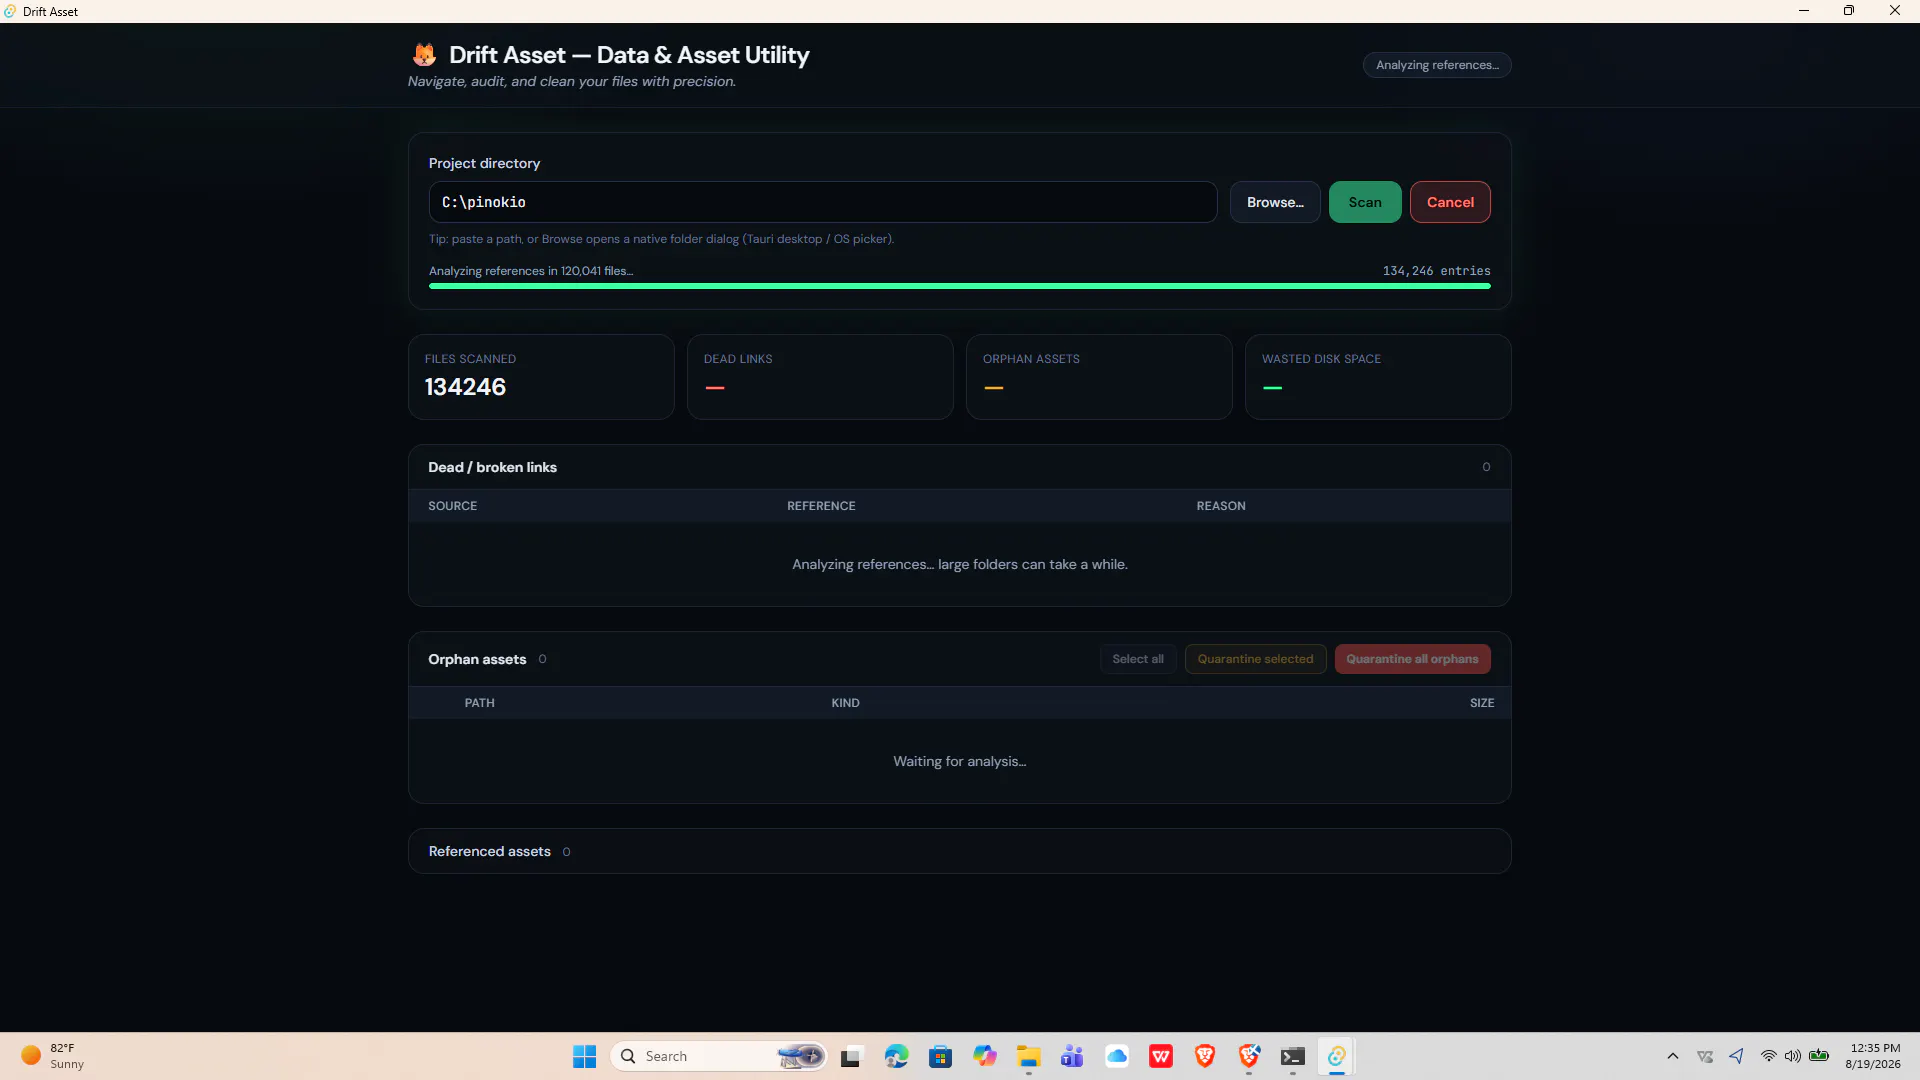Click the taskbar Search box
1920x1080 pixels.
click(x=719, y=1056)
